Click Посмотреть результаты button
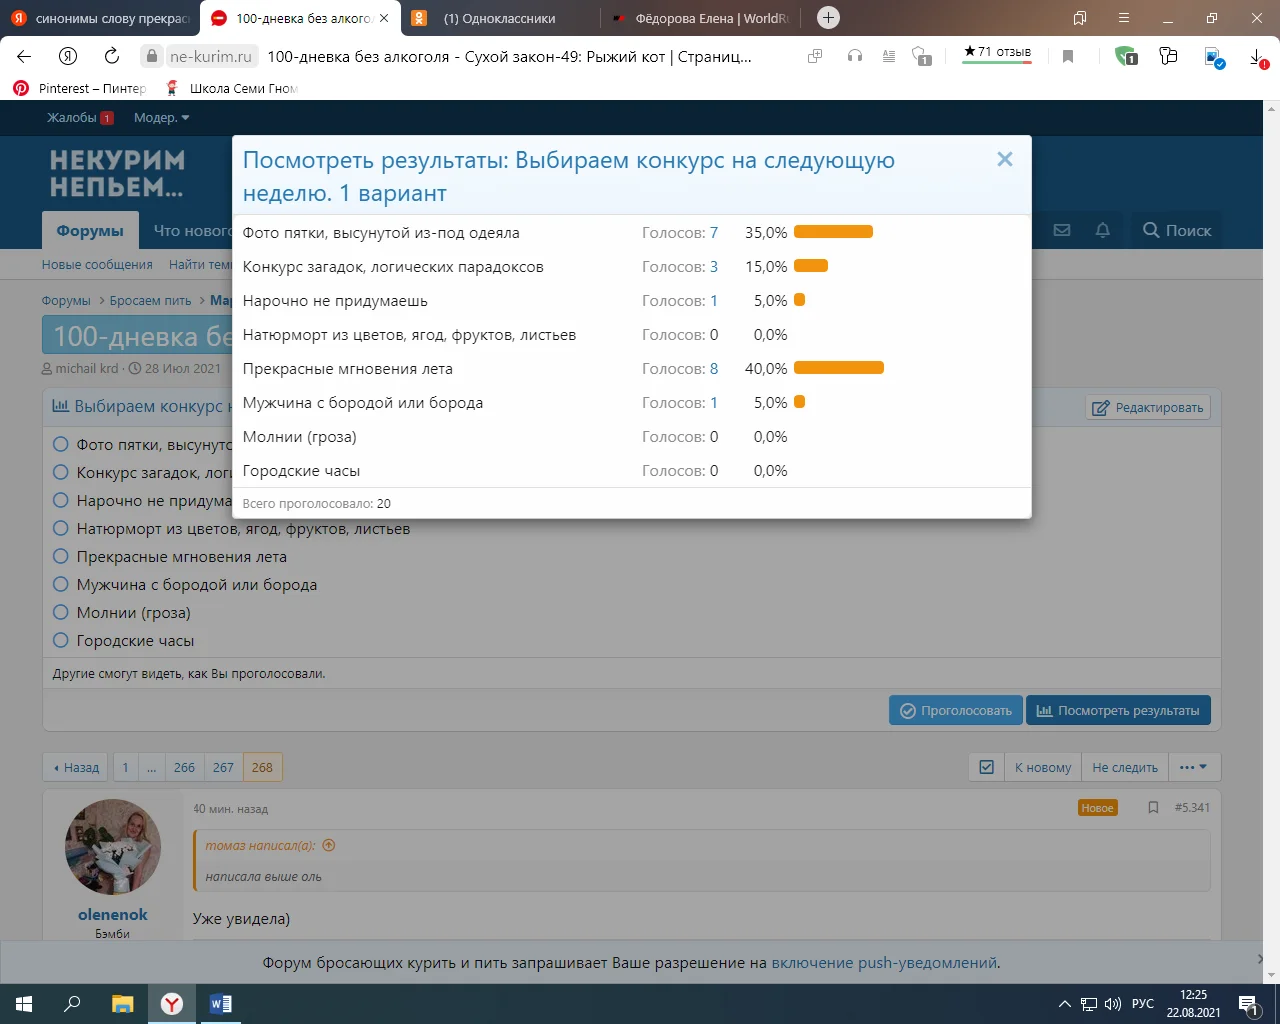The height and width of the screenshot is (1024, 1280). [1118, 710]
